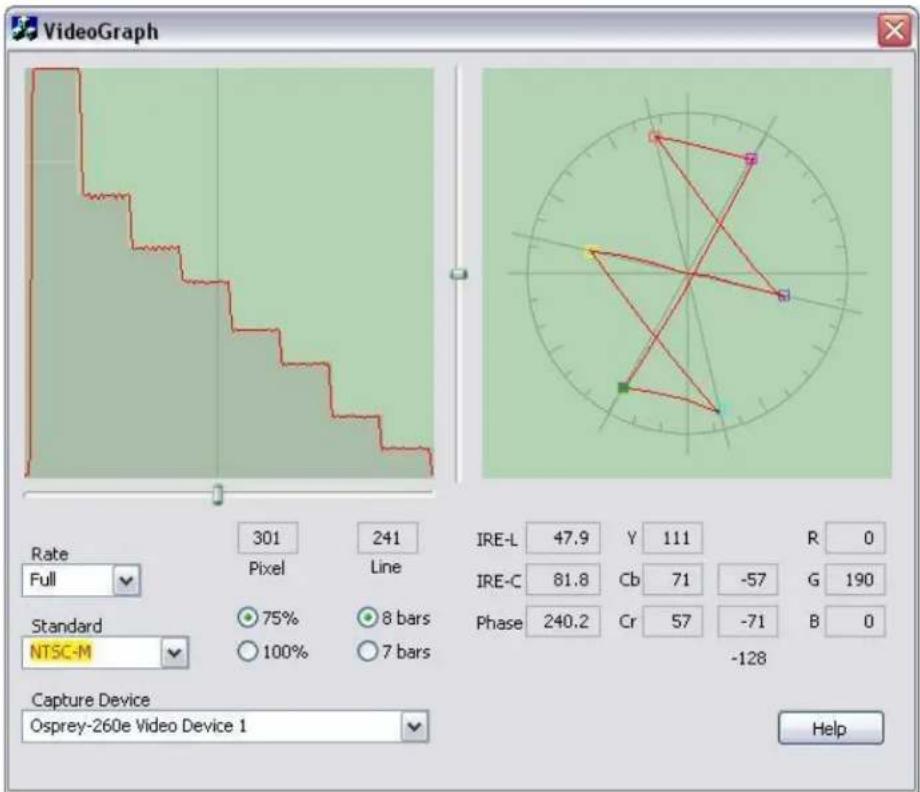Click the Rate combo box showing Full
This screenshot has width=920, height=792.
pyautogui.click(x=81, y=581)
